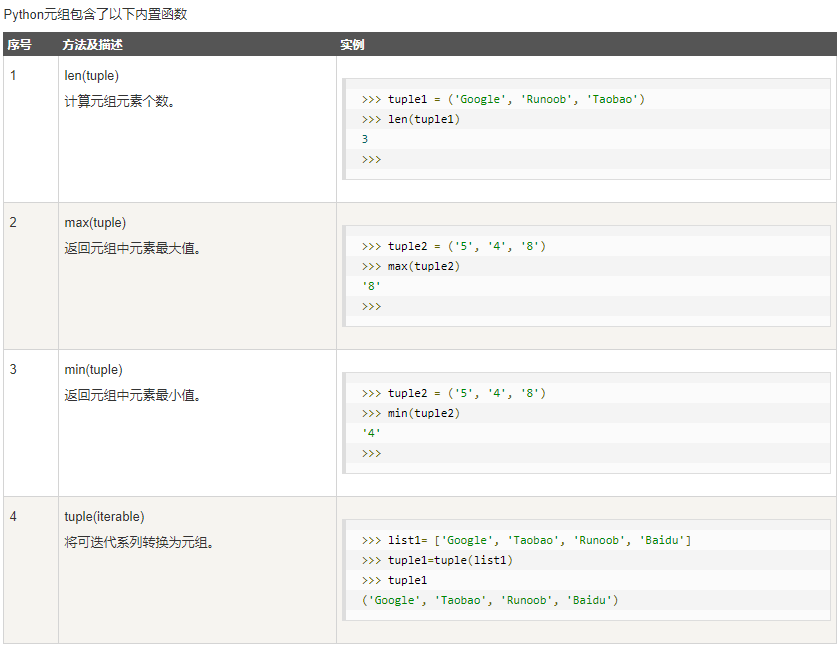Viewport: 838px width, 645px height.
Task: Click code line defining tuple1 with 'Google', 'Runoob', 'Taobao'
Action: click(503, 99)
